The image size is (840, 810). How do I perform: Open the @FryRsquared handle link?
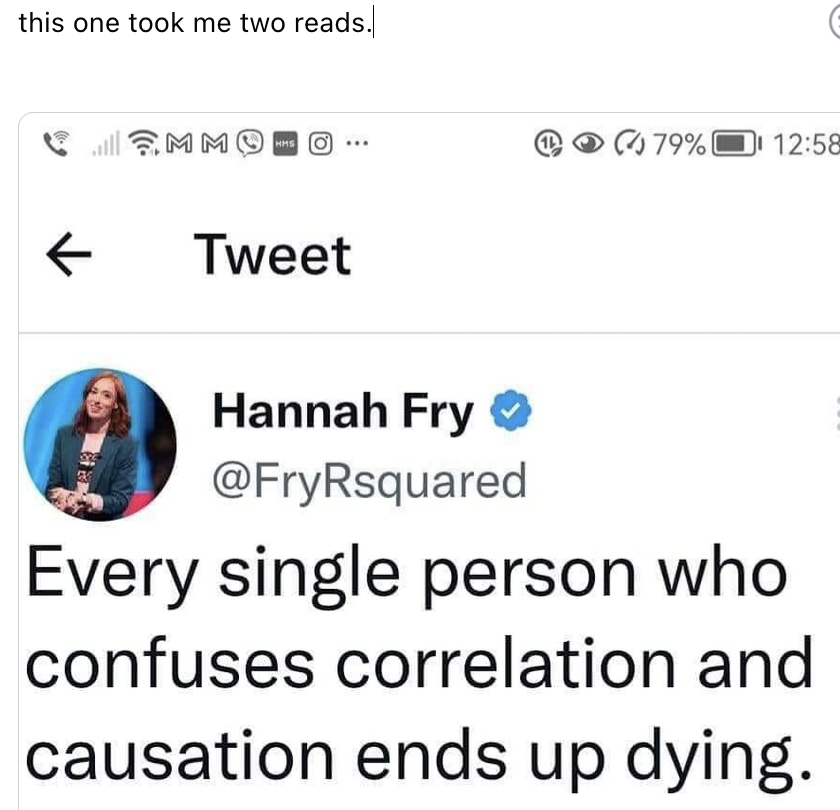pos(370,481)
